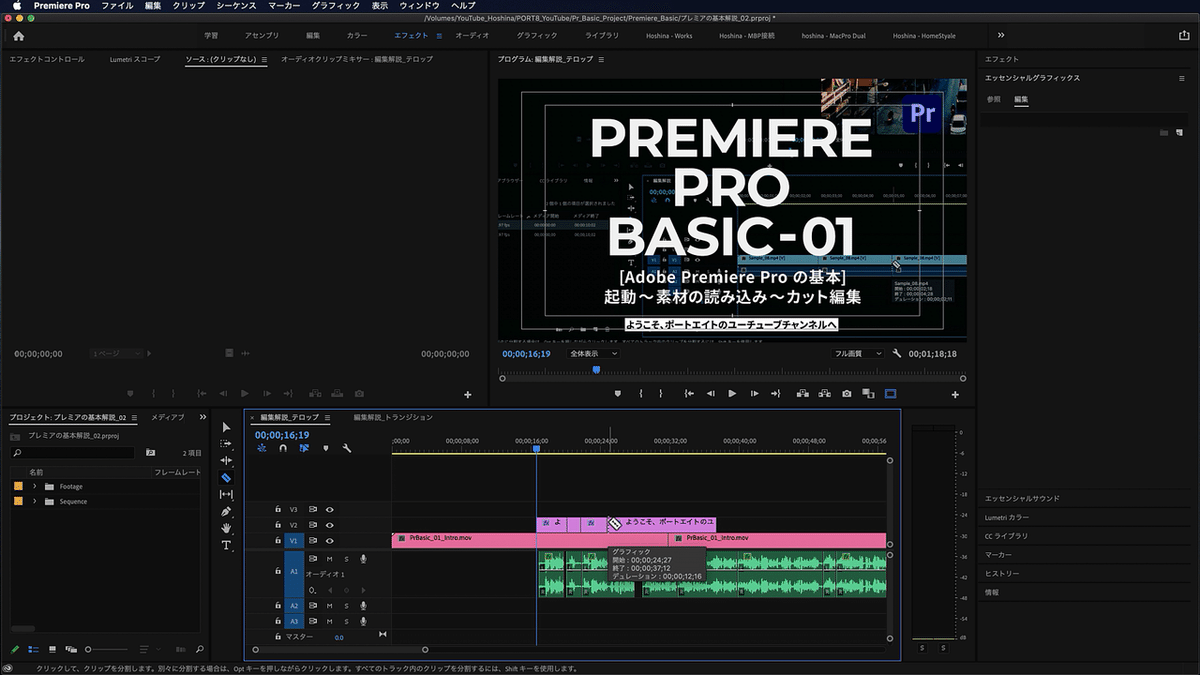
Task: Click the Find magnifier in Project panel footer
Action: tap(200, 649)
